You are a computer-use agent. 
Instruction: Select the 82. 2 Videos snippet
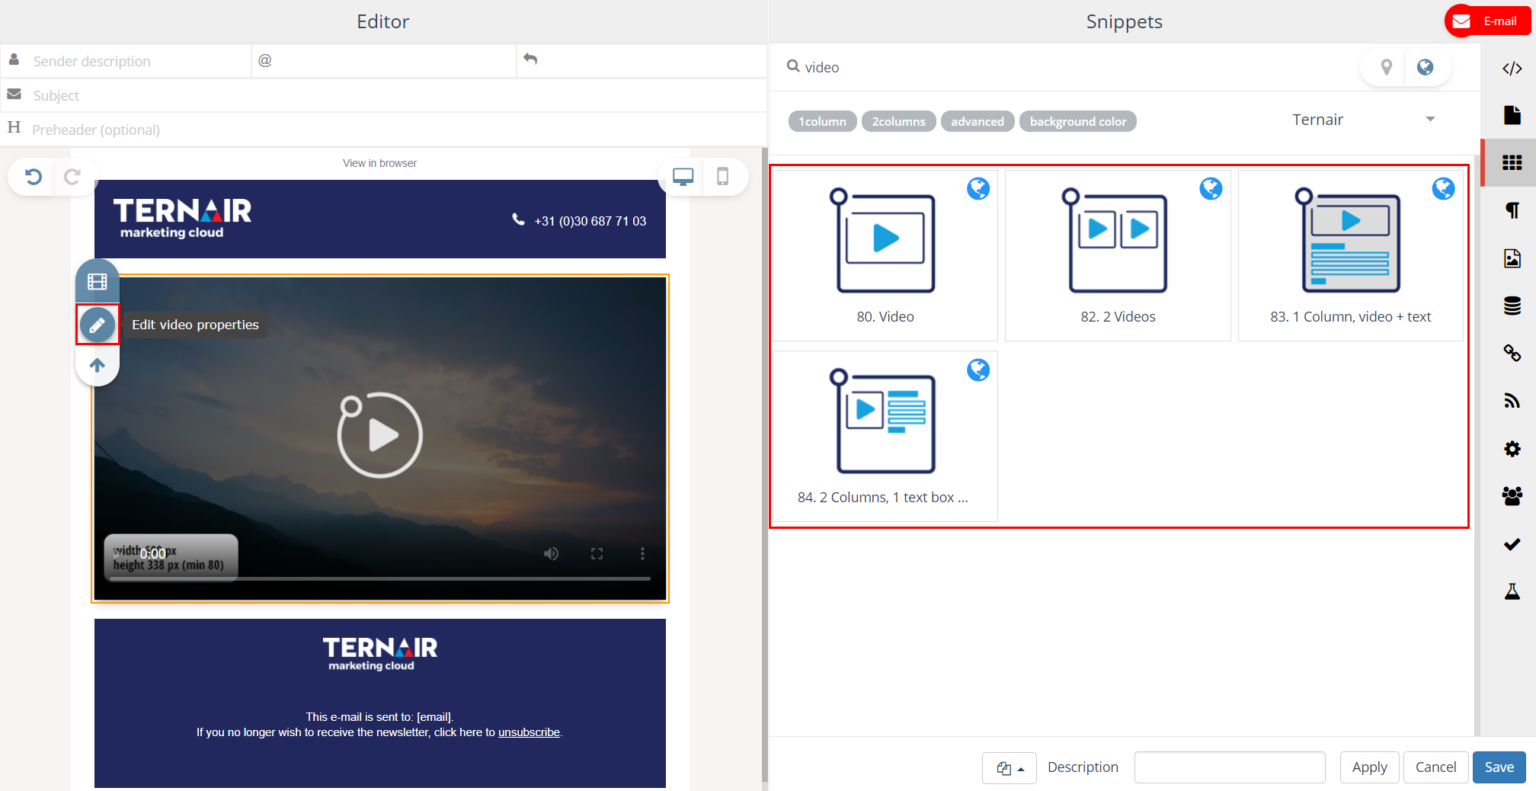1118,255
